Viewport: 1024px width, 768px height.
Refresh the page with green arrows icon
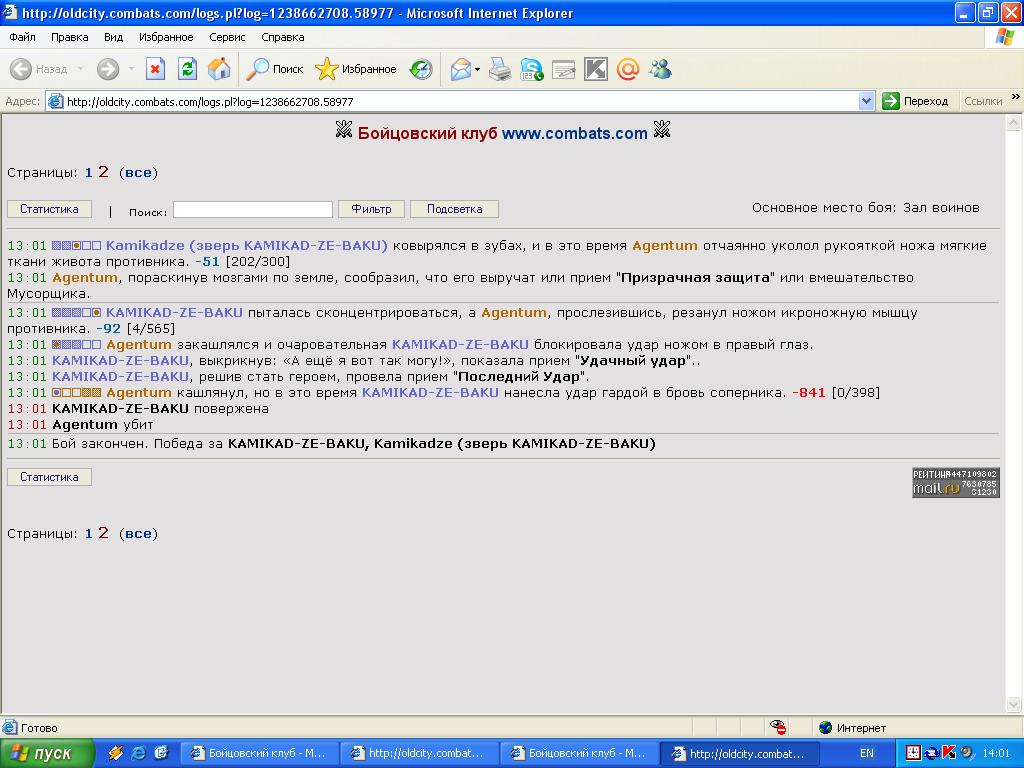tap(187, 69)
